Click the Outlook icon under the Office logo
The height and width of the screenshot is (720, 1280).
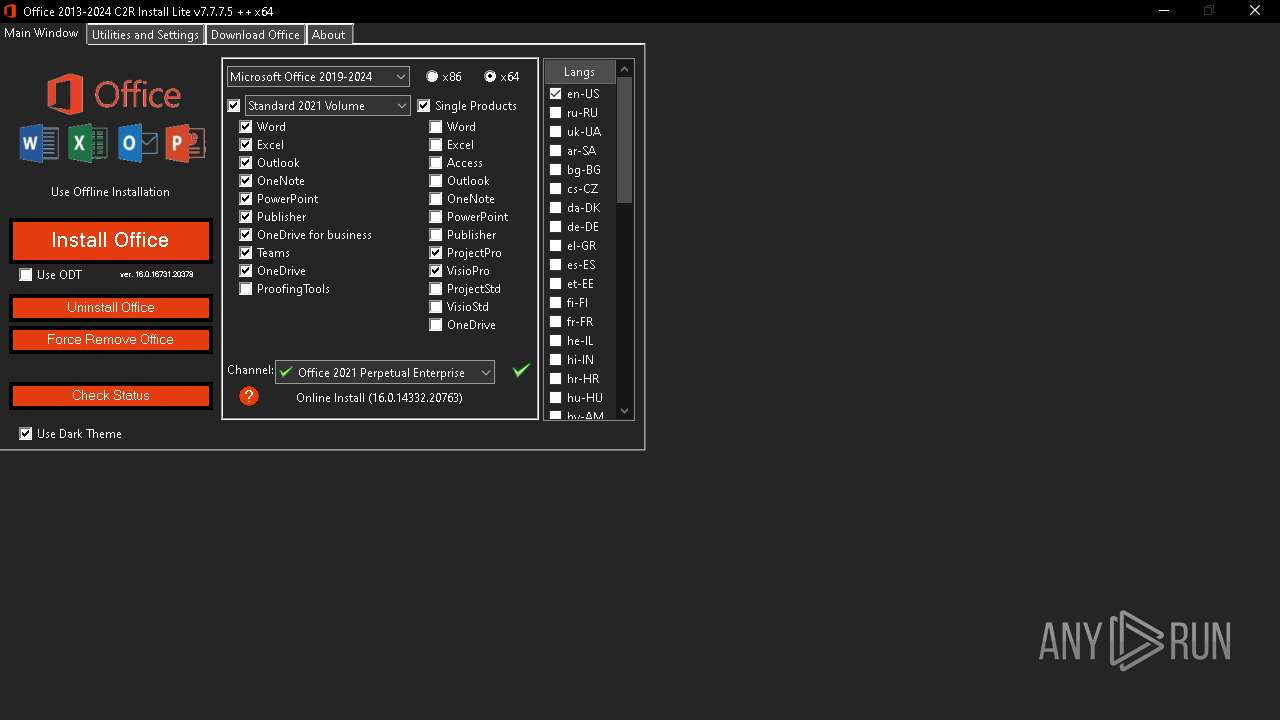pyautogui.click(x=137, y=144)
